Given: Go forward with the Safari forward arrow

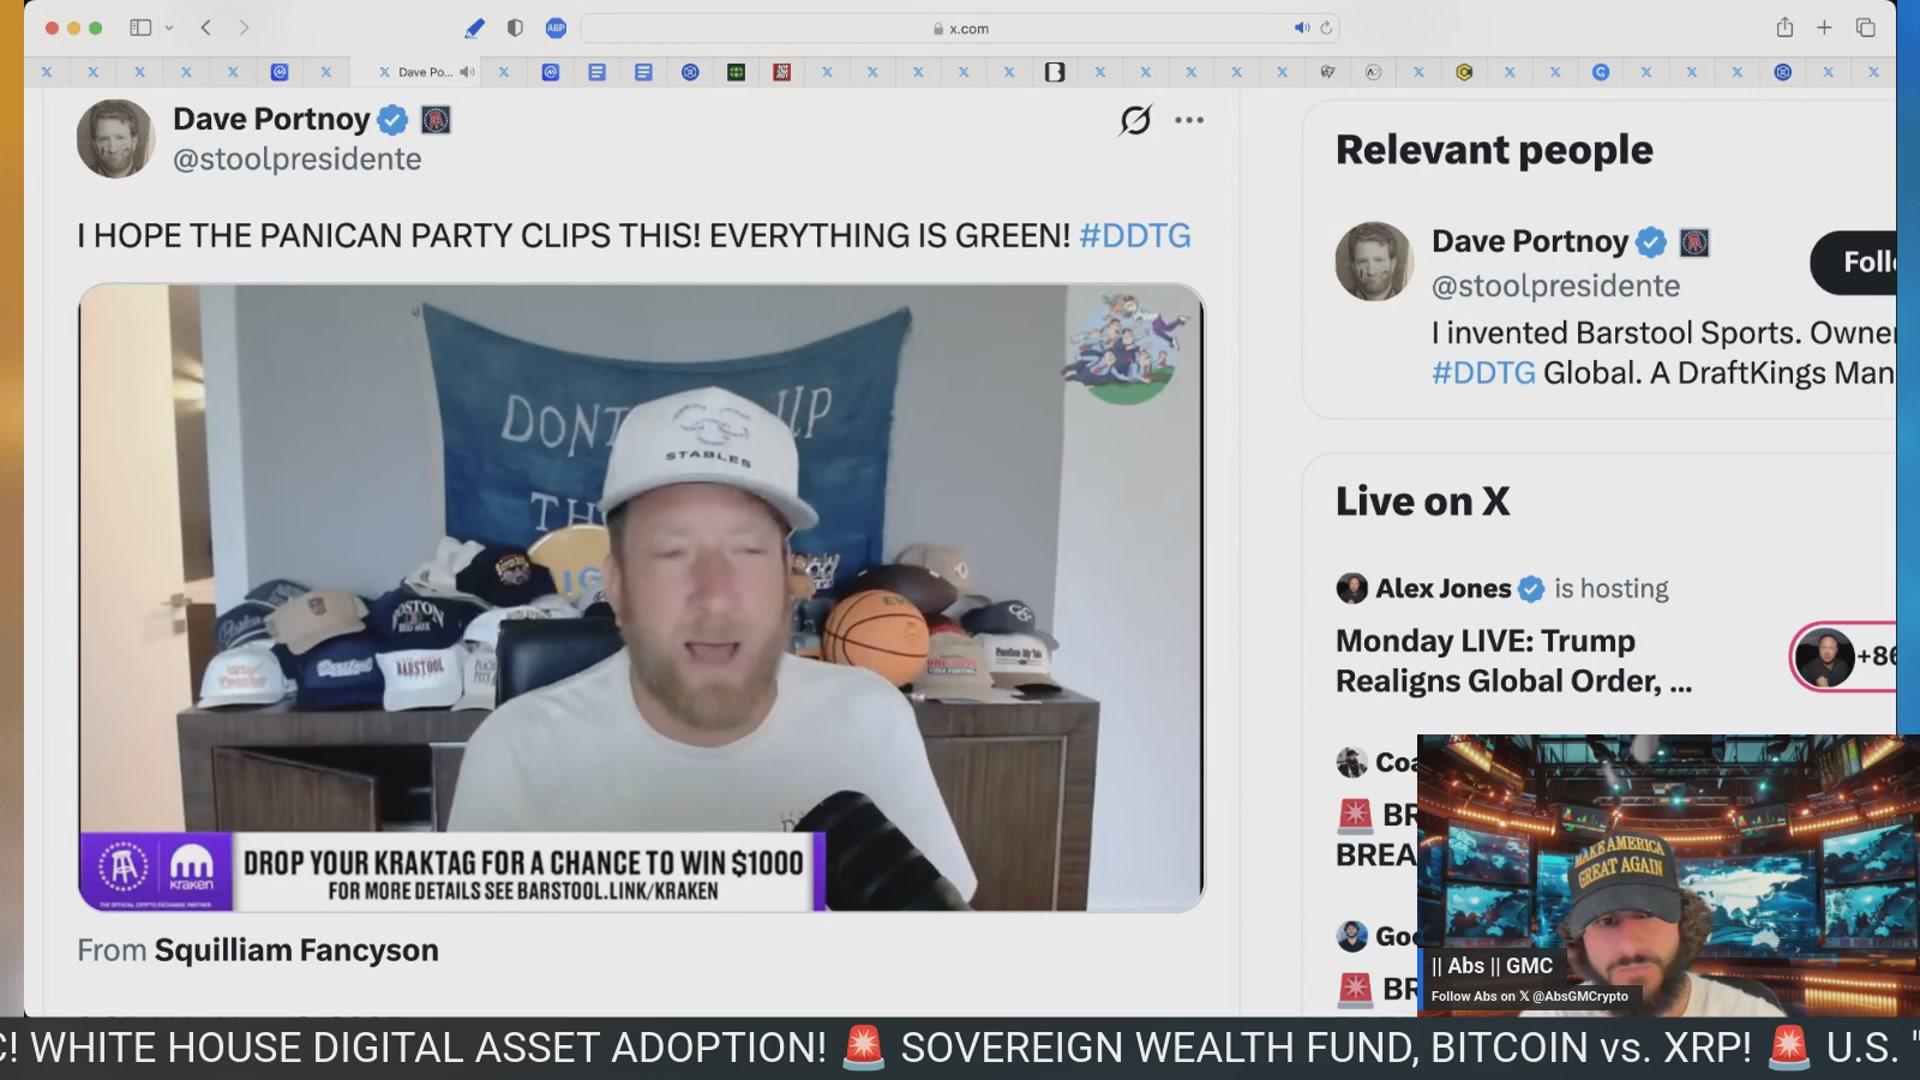Looking at the screenshot, I should tap(244, 28).
